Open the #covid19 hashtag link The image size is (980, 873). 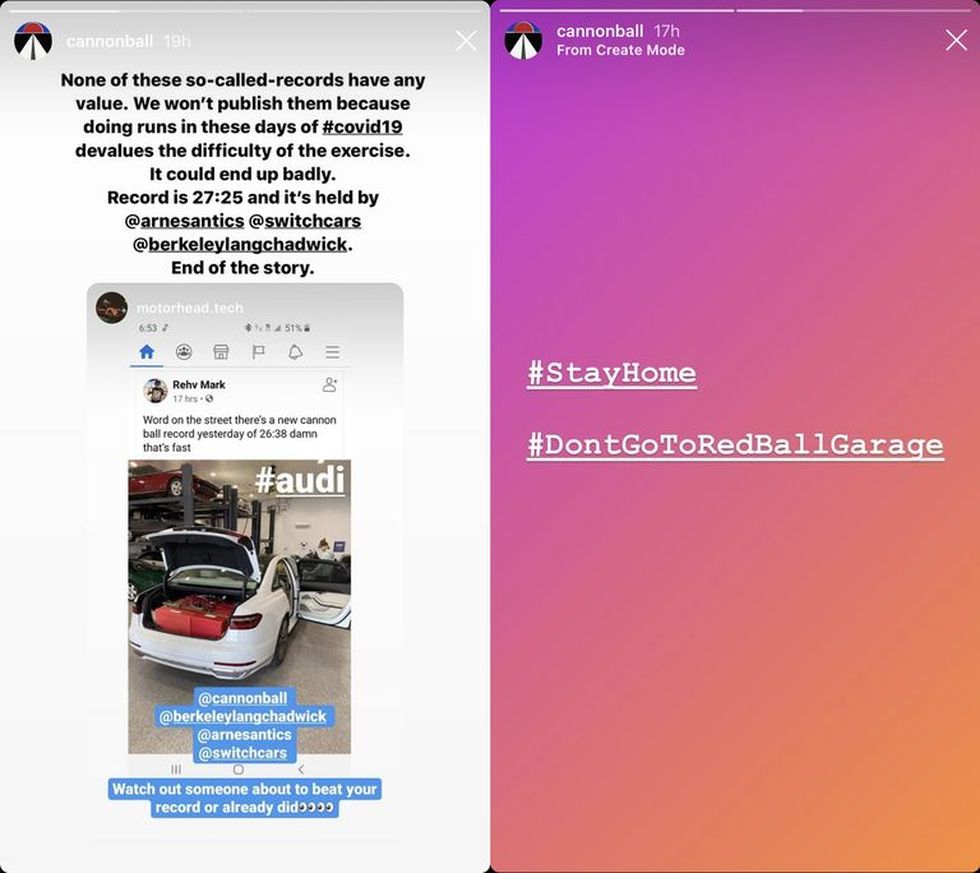tap(362, 127)
